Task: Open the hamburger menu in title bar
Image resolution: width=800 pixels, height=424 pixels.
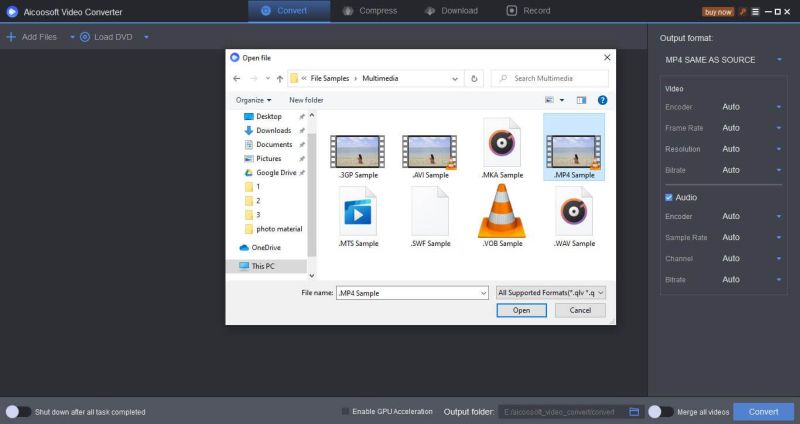Action: (x=755, y=11)
